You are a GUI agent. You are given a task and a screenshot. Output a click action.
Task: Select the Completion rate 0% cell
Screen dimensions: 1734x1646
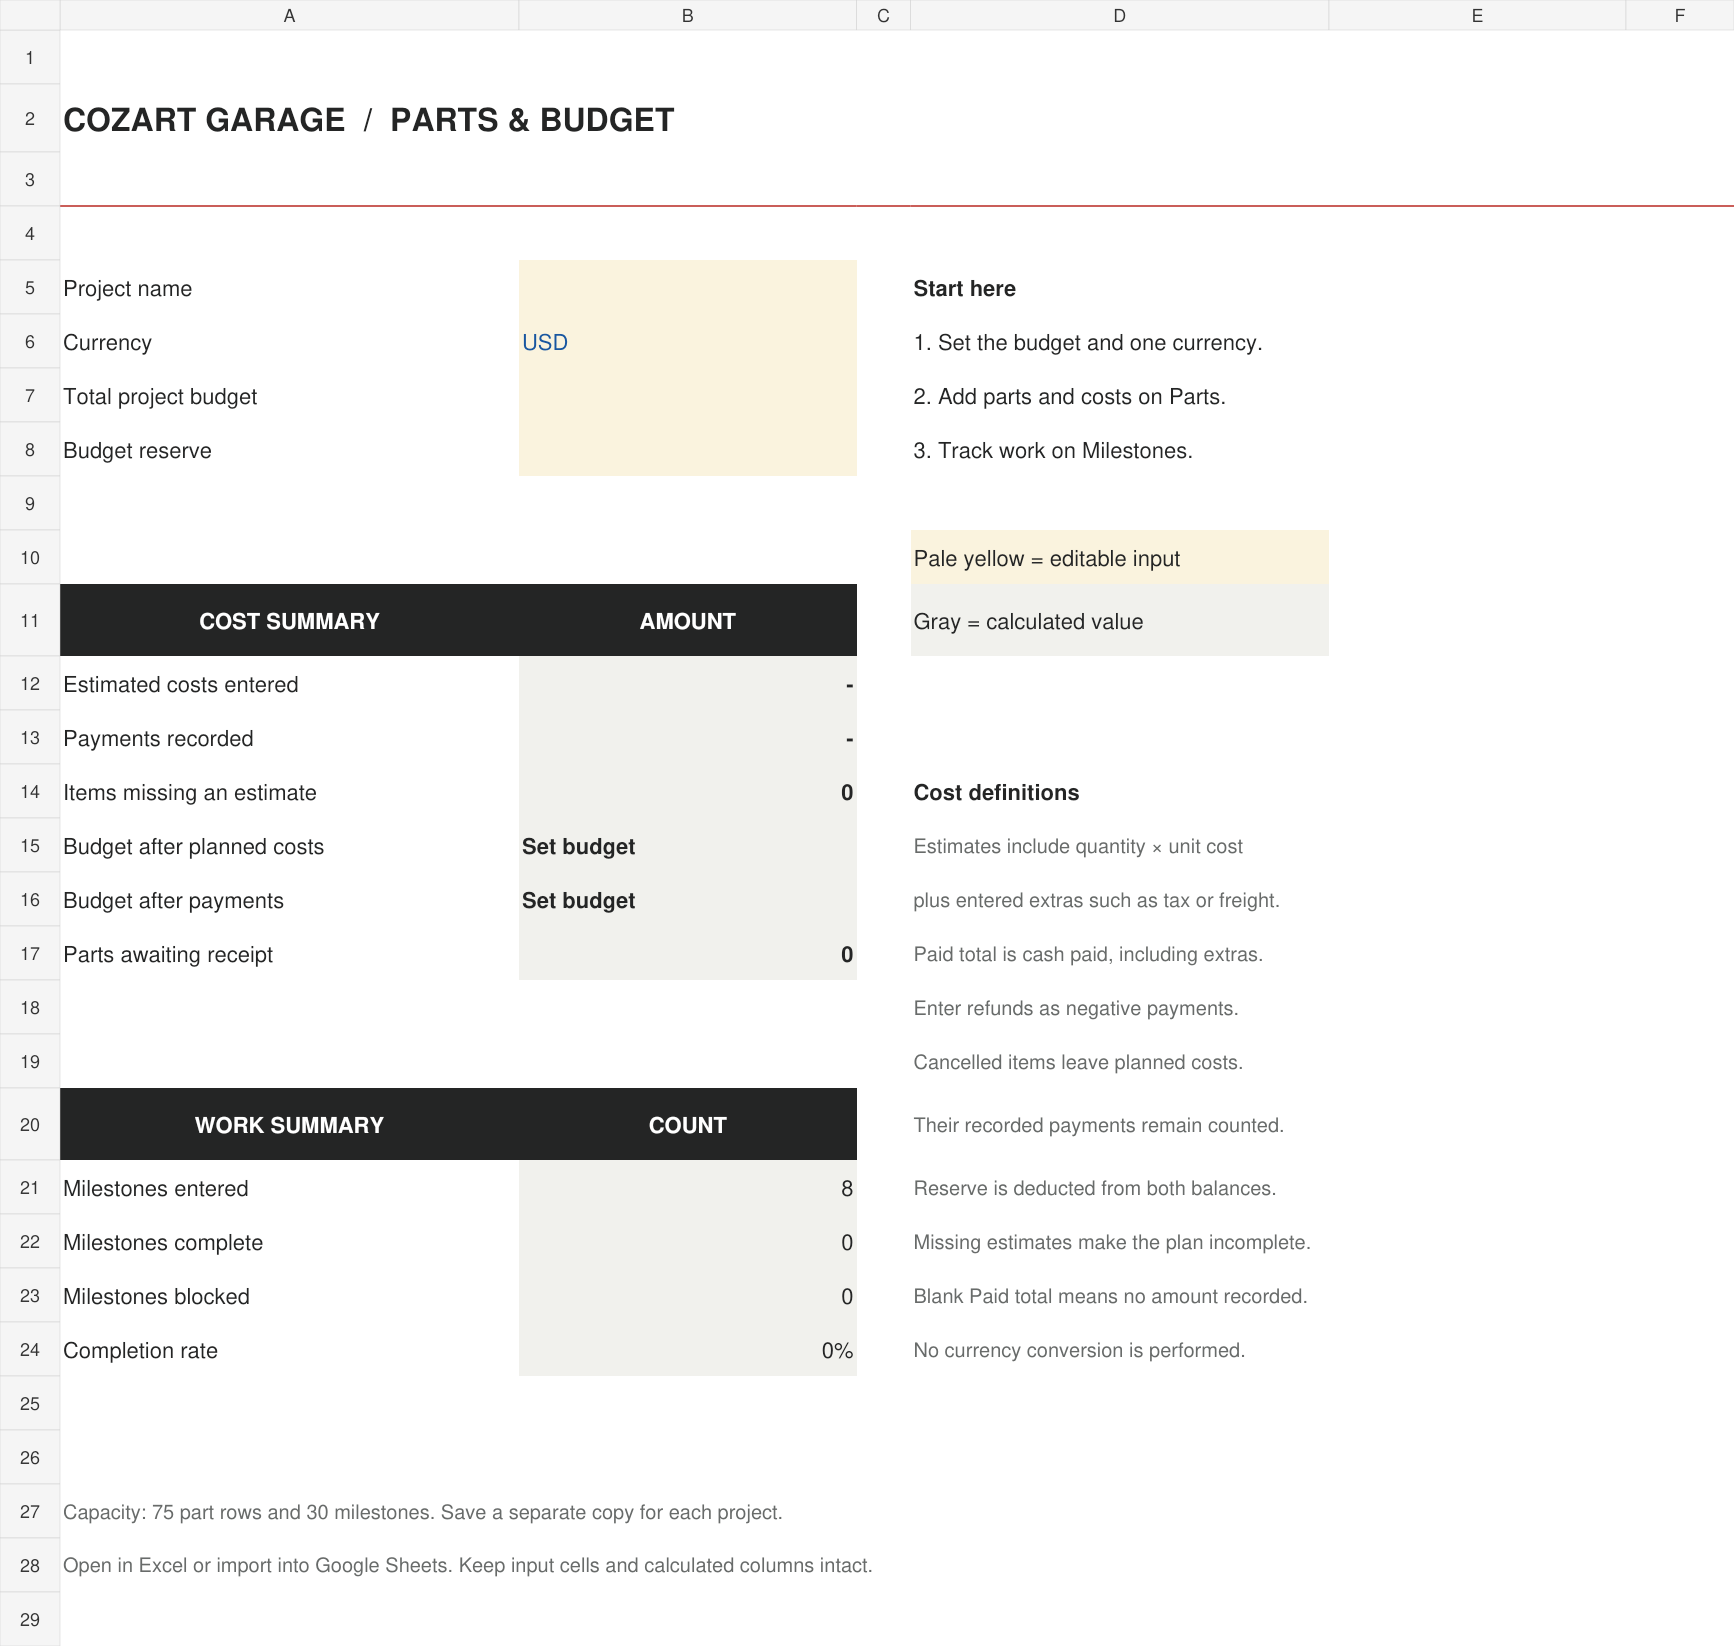pyautogui.click(x=687, y=1350)
